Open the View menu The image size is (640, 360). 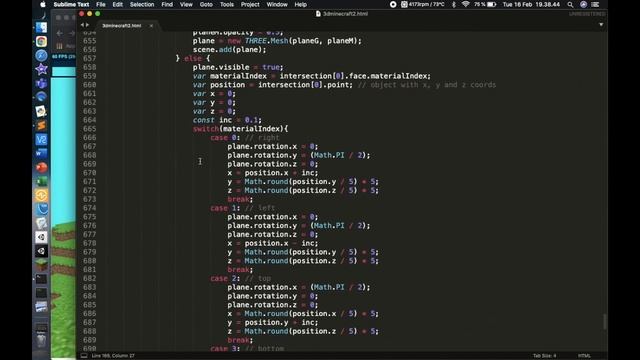point(186,4)
